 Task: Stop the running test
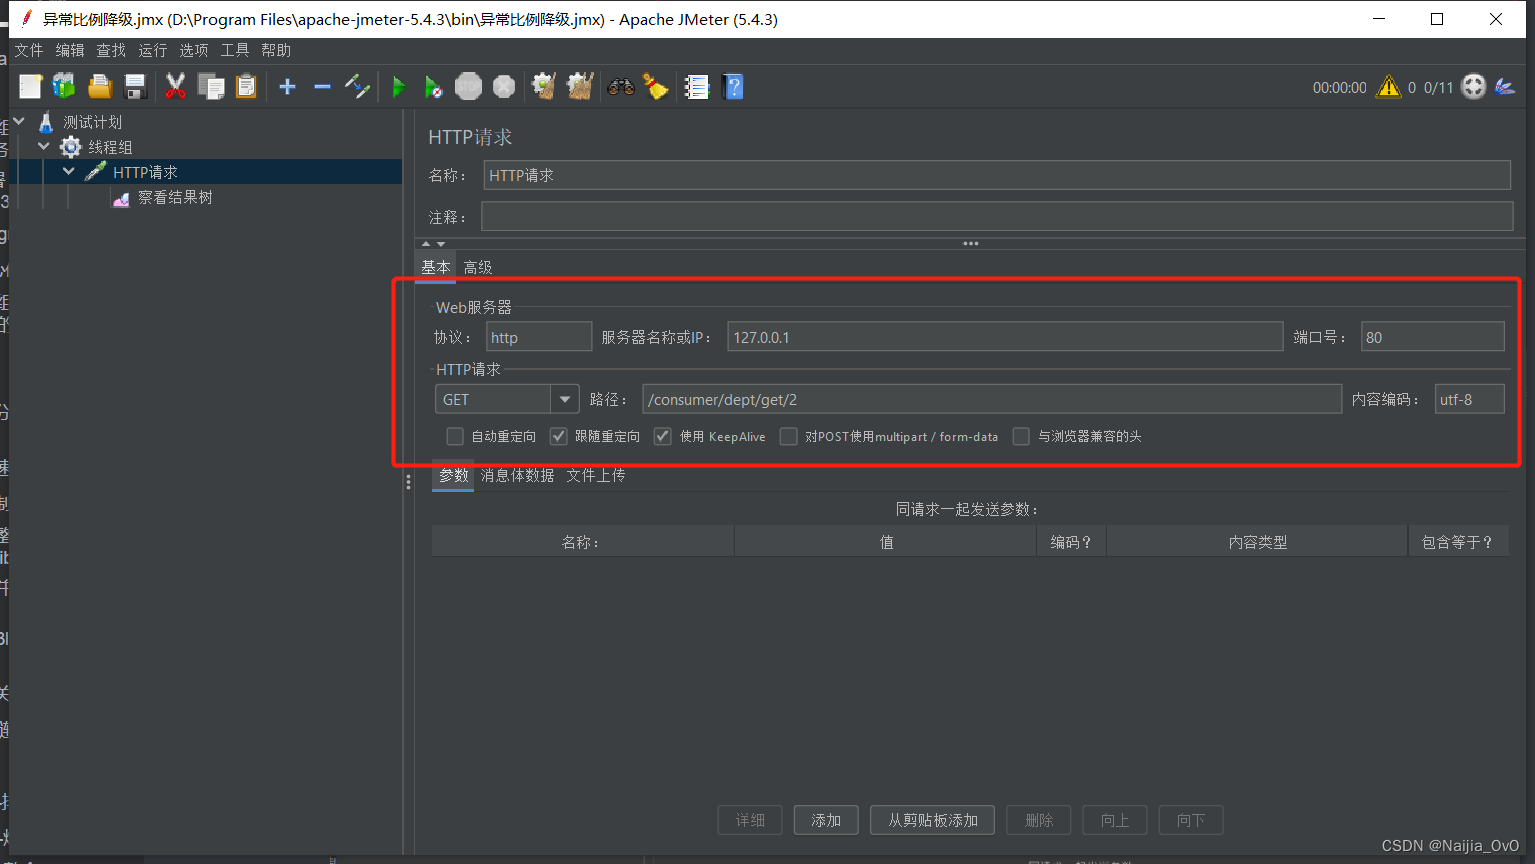pos(468,87)
